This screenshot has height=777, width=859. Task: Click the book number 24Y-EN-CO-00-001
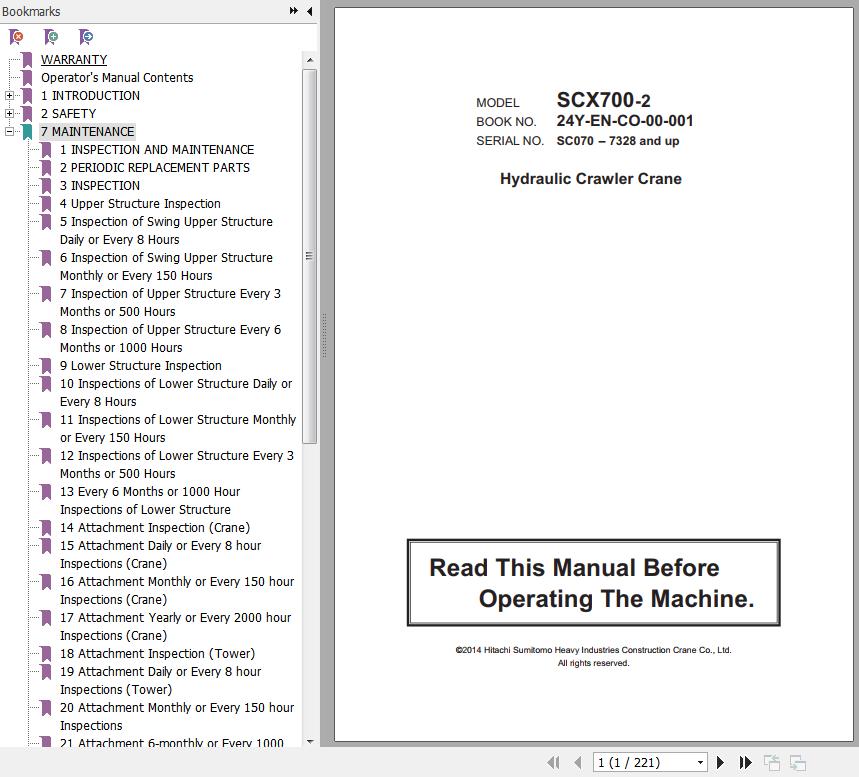pos(625,121)
